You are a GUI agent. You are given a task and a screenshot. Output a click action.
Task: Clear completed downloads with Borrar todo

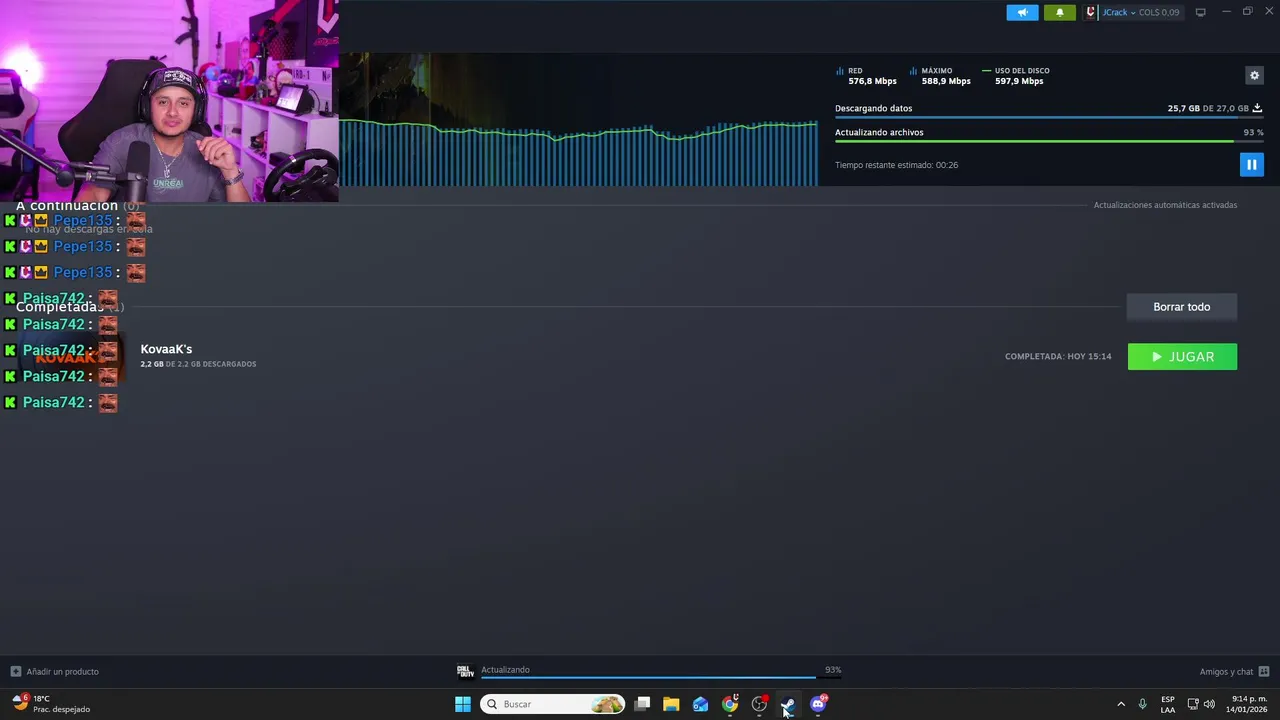(1182, 307)
